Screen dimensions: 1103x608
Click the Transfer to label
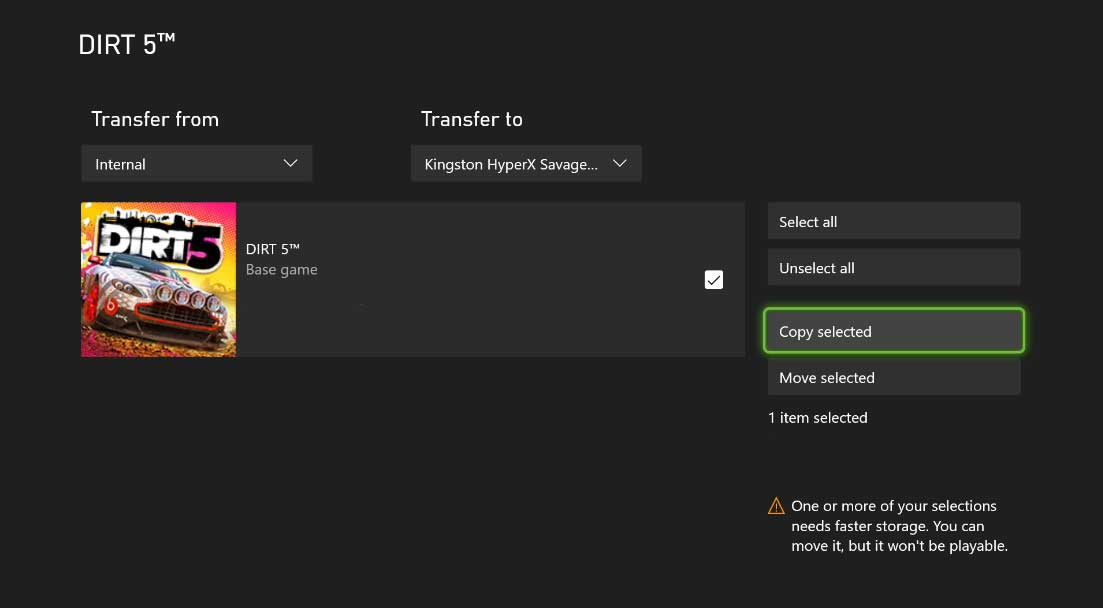(471, 119)
